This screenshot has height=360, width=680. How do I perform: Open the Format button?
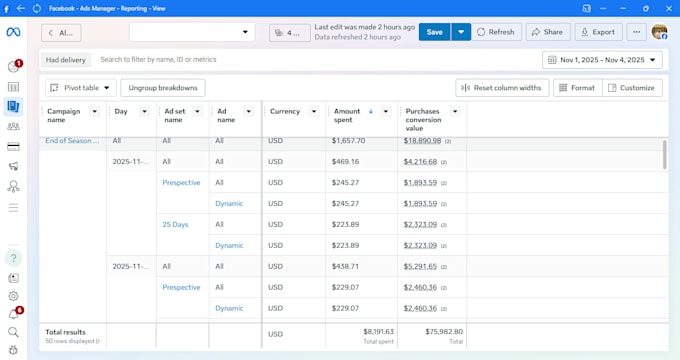click(x=578, y=88)
